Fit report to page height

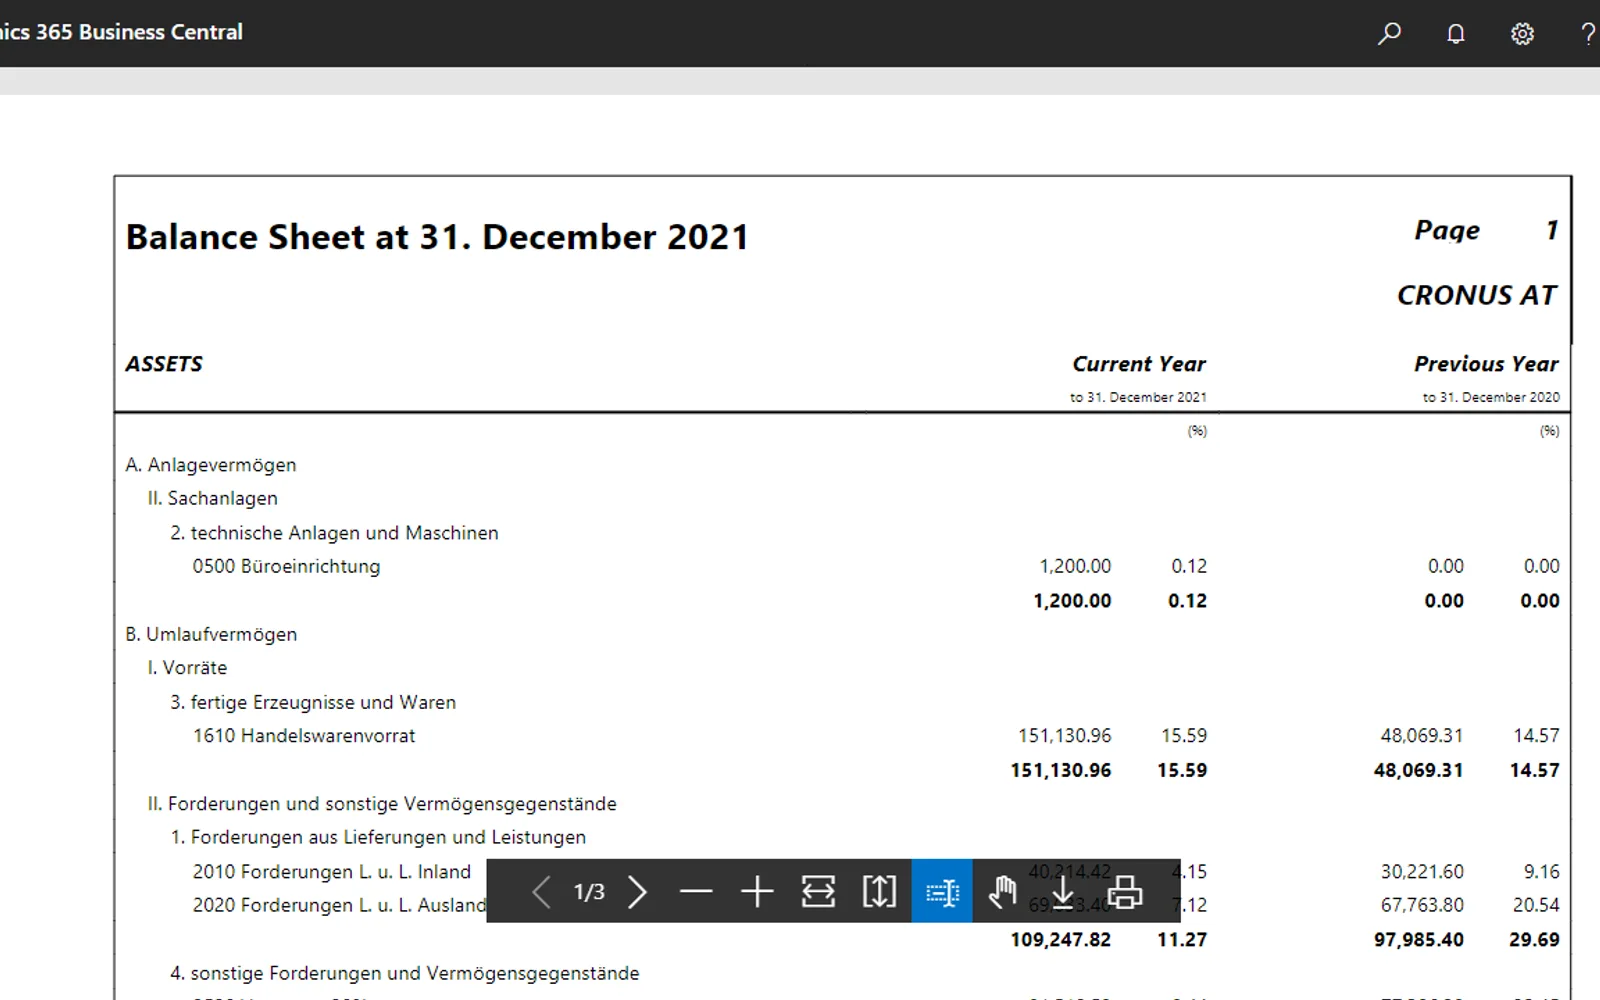tap(879, 891)
